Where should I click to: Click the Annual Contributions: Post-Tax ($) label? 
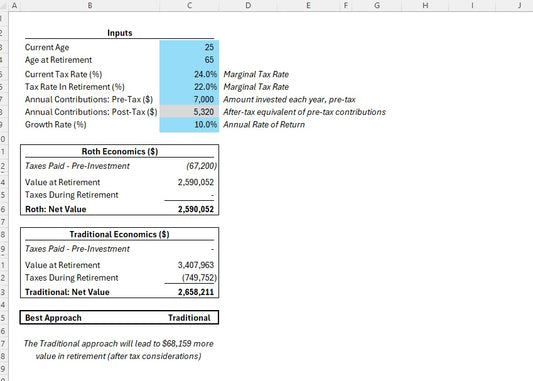(91, 112)
